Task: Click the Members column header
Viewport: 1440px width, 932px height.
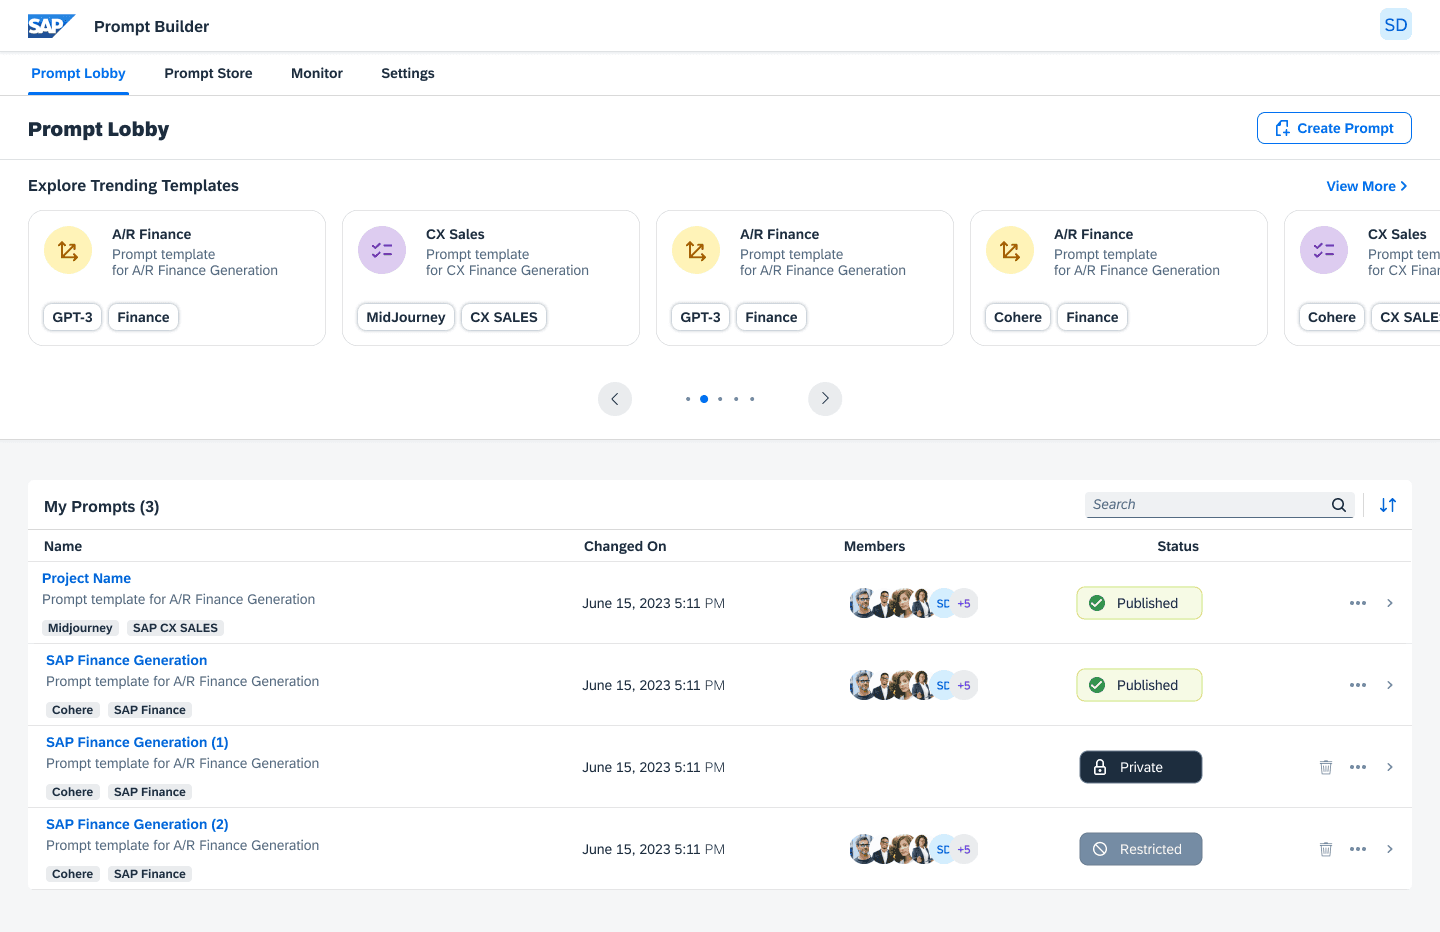Action: (x=874, y=546)
